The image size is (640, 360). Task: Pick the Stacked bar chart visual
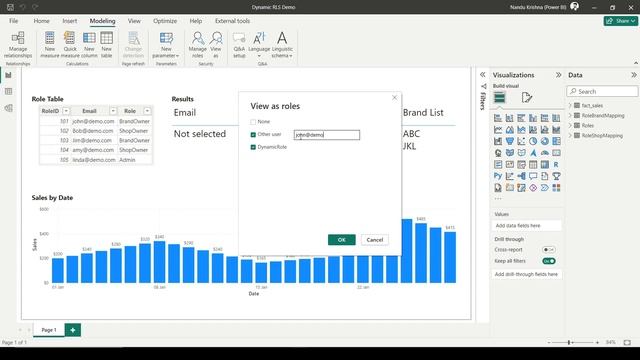click(498, 118)
